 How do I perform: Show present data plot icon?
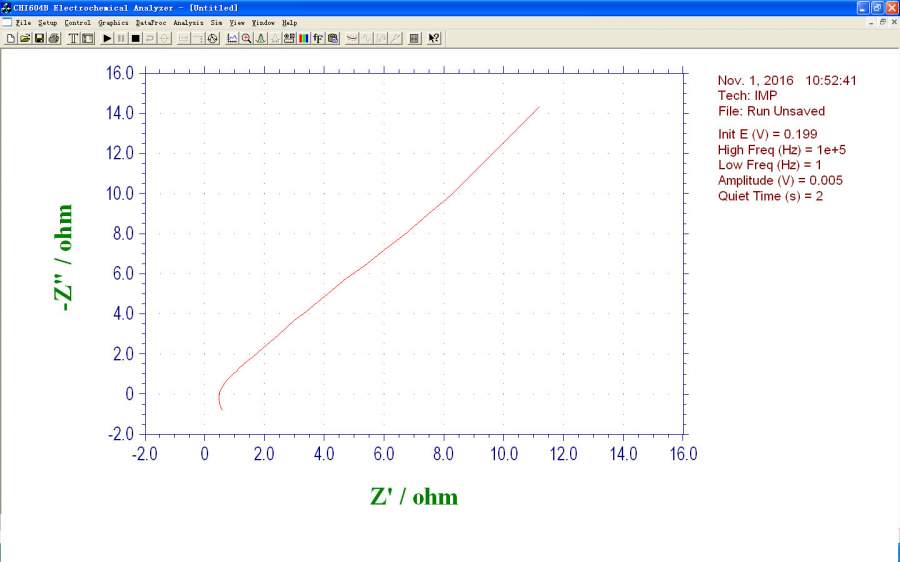click(232, 38)
